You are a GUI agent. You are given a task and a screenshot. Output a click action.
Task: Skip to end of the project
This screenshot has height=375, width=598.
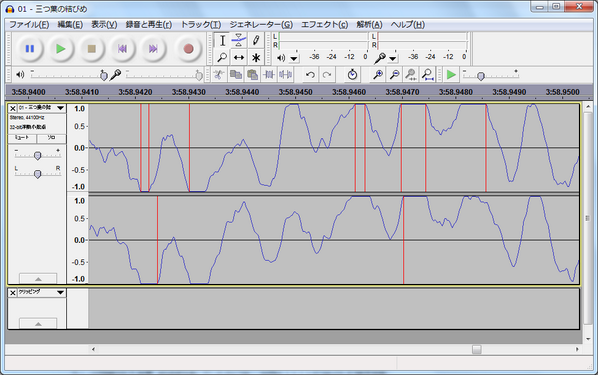pos(153,49)
